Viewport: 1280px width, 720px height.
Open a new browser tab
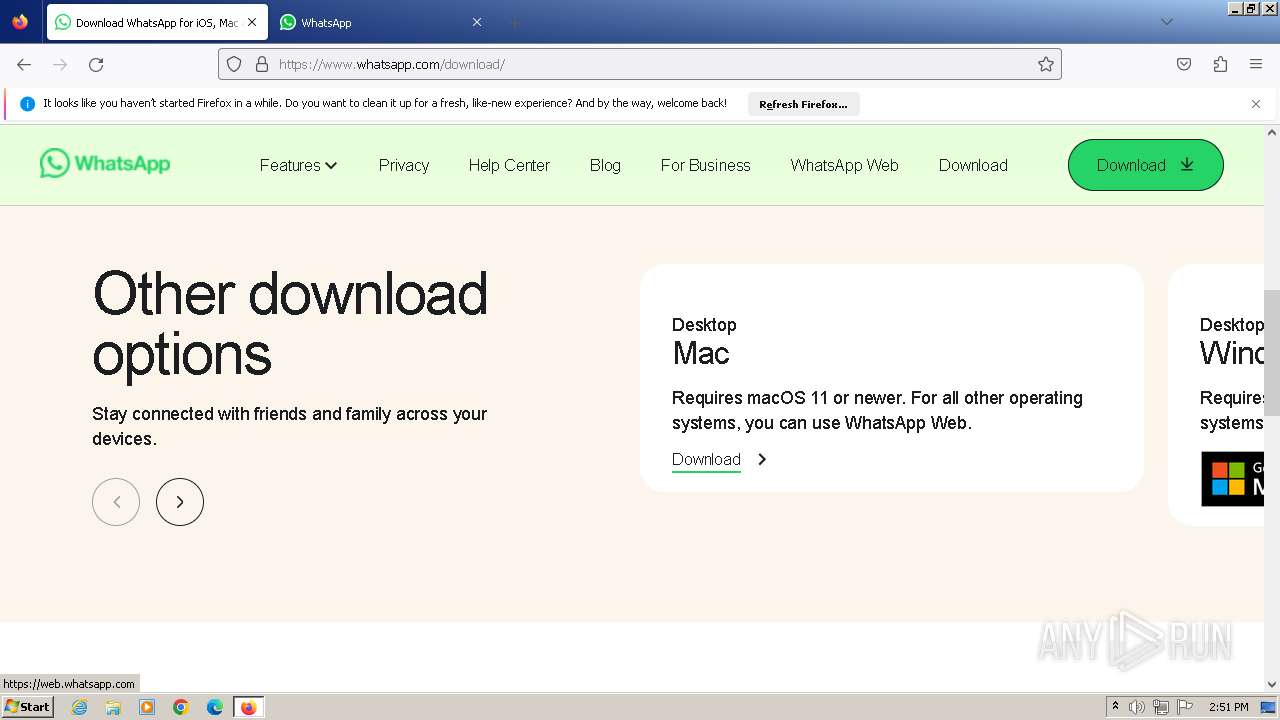click(x=514, y=22)
